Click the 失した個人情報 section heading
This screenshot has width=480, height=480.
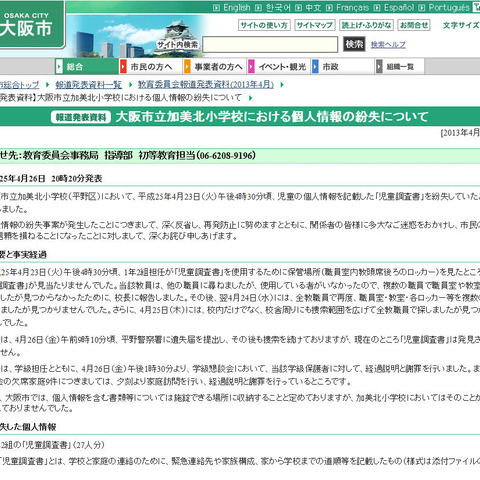[x=28, y=427]
